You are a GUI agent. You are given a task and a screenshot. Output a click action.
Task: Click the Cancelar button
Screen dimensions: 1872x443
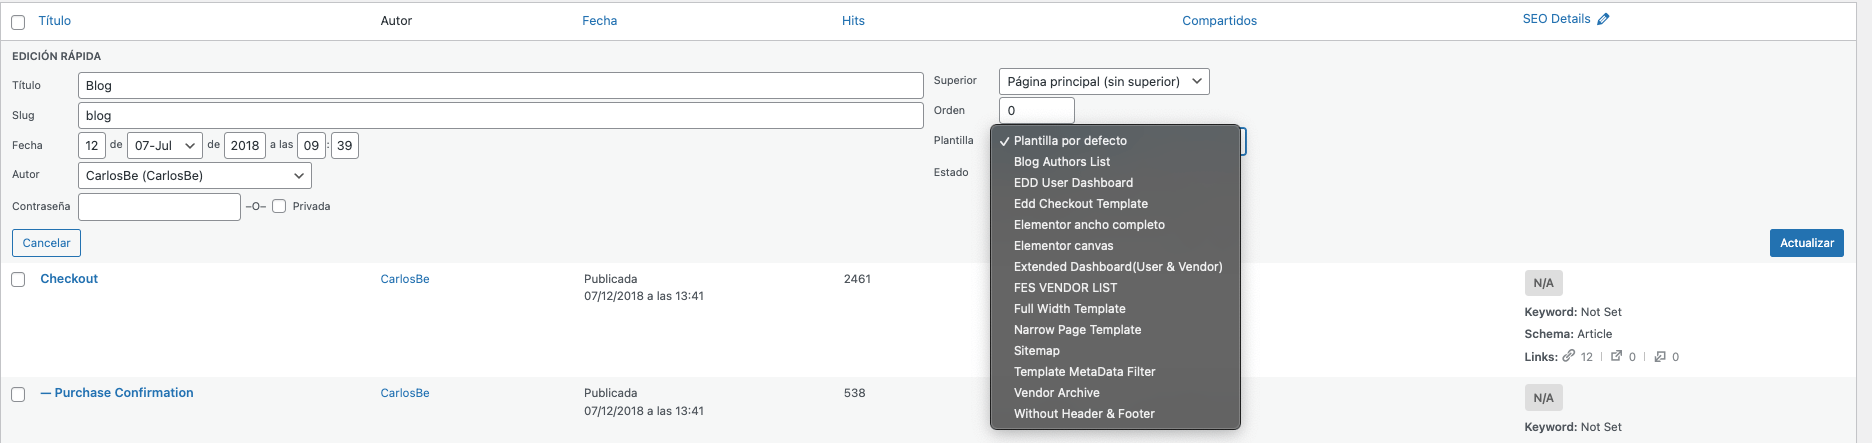click(46, 243)
